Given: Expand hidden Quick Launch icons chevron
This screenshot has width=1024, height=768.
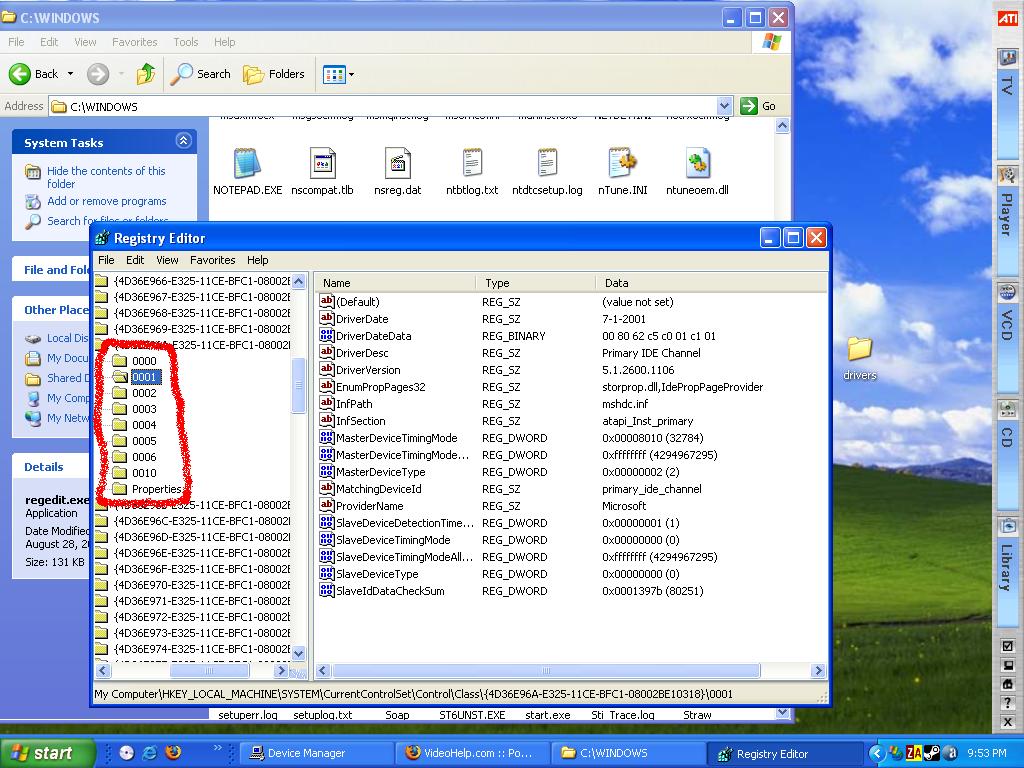Looking at the screenshot, I should point(217,748).
